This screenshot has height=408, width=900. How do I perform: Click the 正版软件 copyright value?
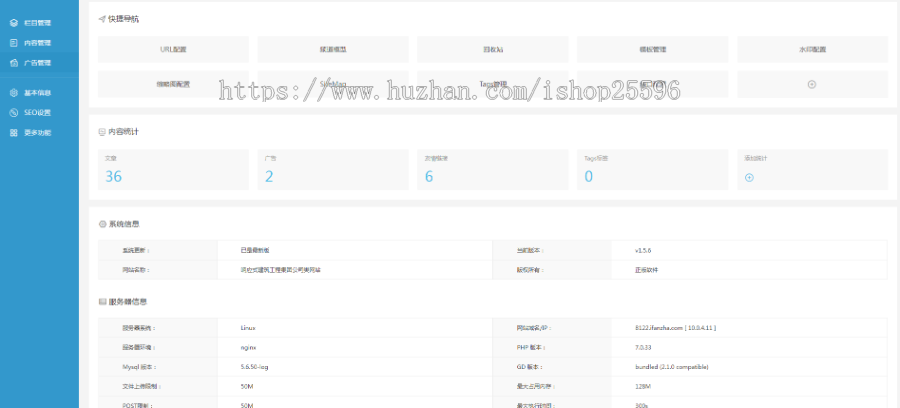(x=646, y=270)
